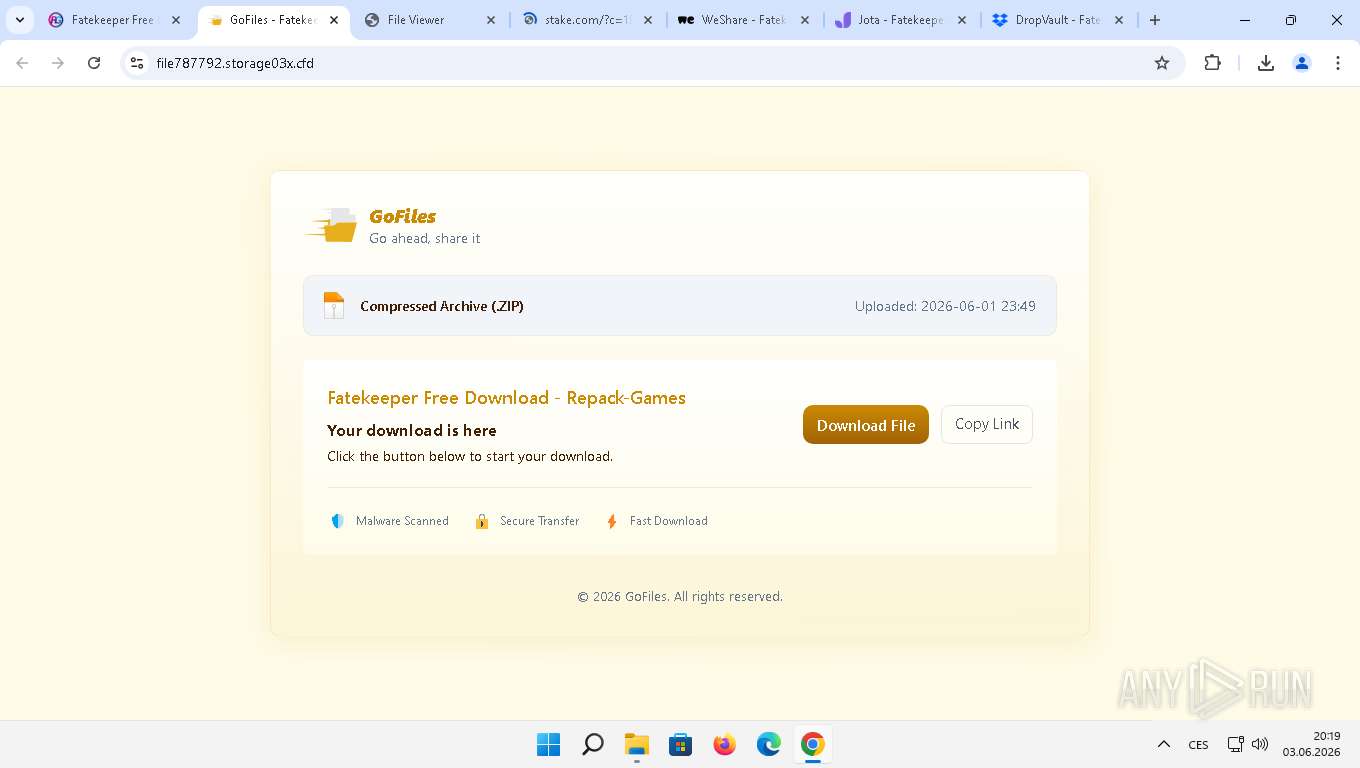
Task: Click the Malware Scanned label
Action: [x=402, y=521]
